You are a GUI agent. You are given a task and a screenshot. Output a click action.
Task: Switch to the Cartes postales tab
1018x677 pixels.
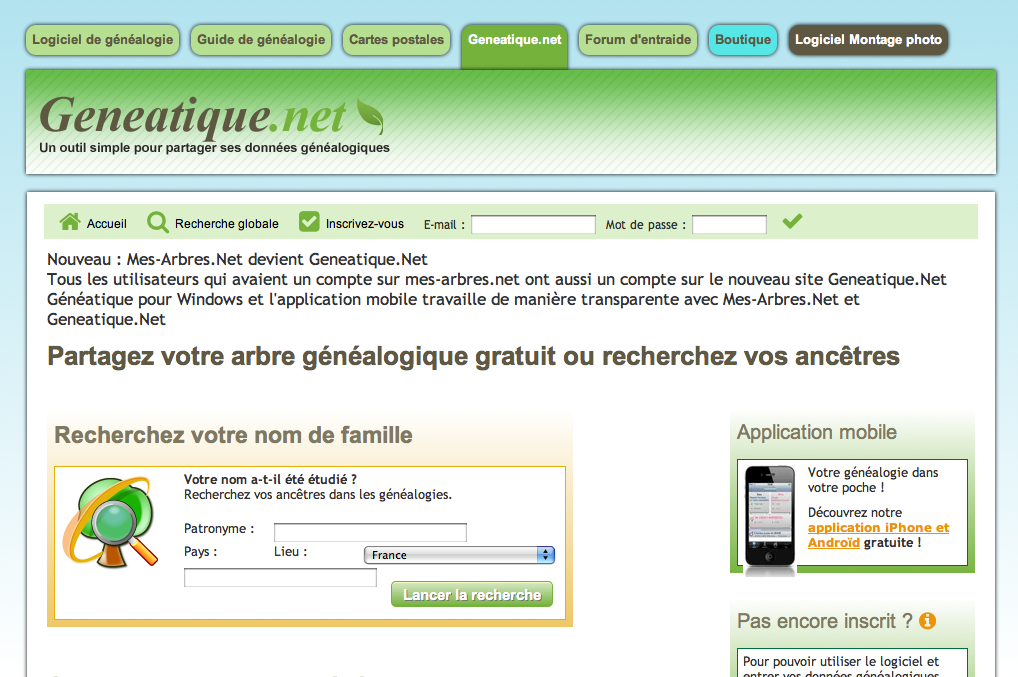[397, 40]
